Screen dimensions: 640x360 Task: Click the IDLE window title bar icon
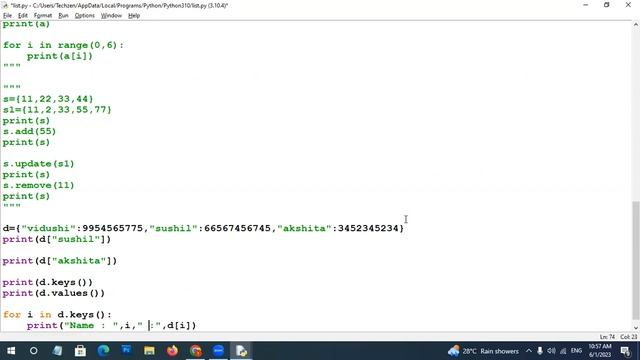(4, 5)
